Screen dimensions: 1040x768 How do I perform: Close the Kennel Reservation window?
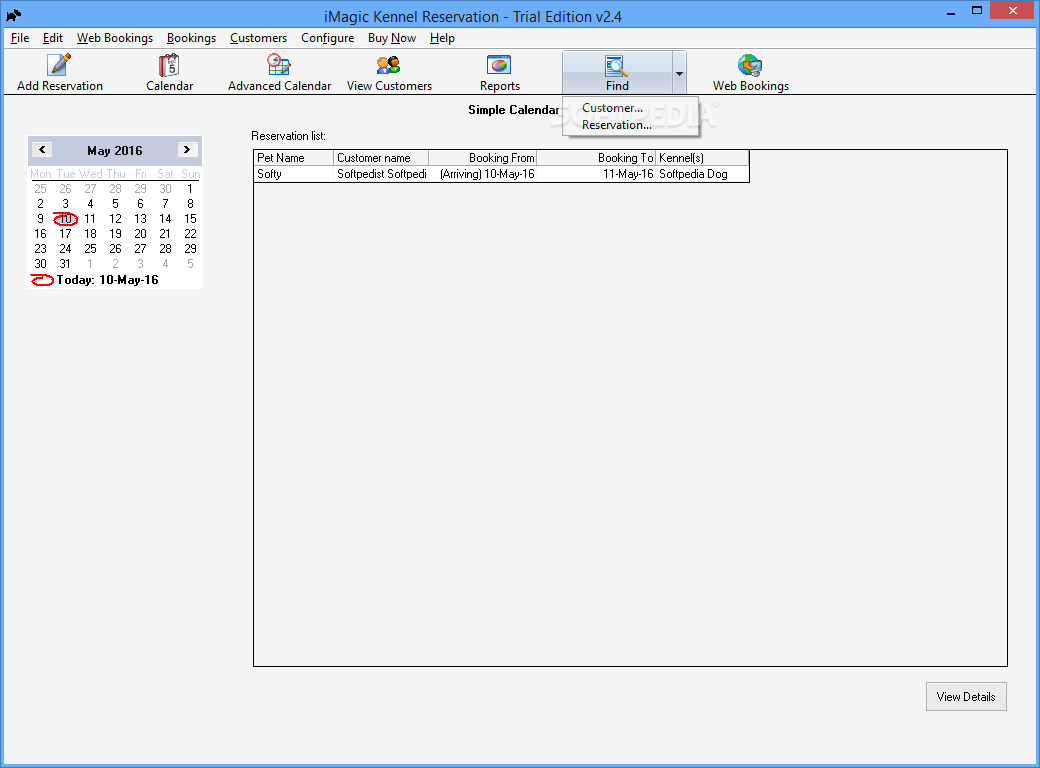1013,10
